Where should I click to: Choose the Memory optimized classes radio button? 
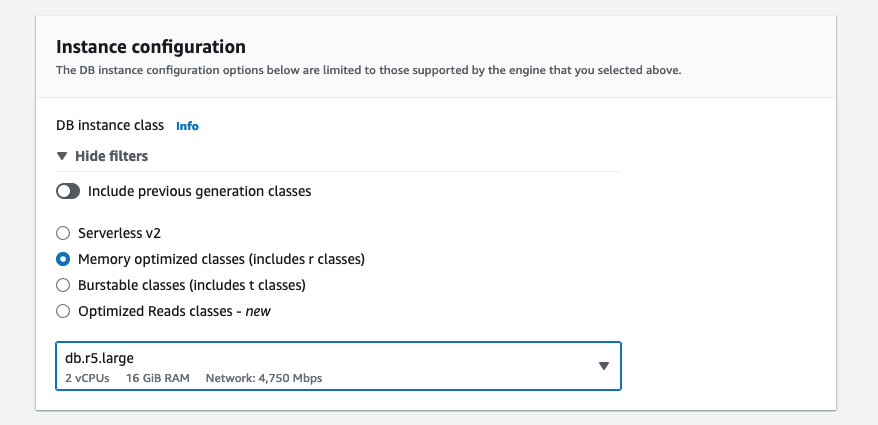pos(63,259)
